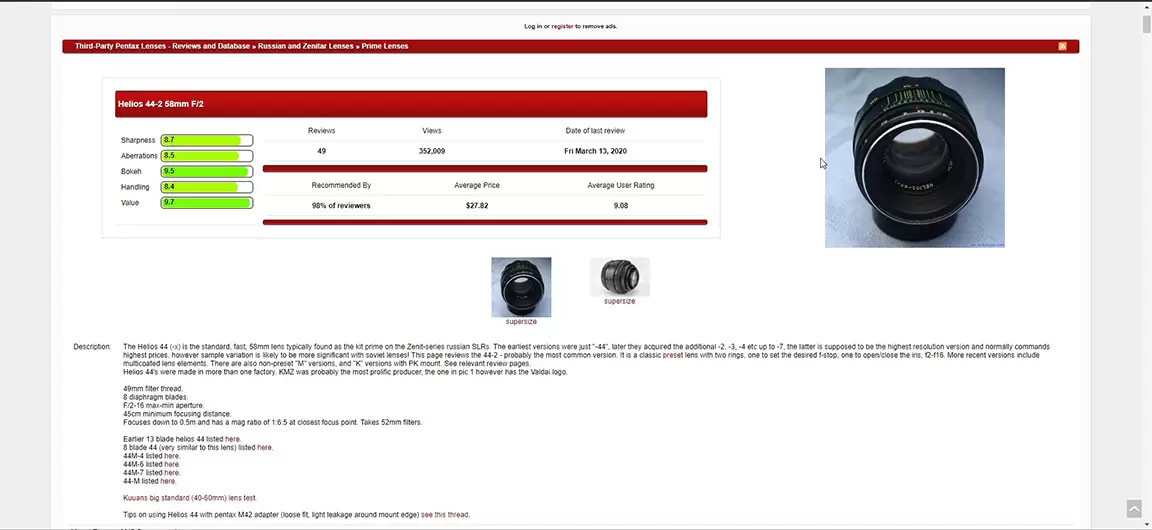Open the first supersize lens thumbnail
Viewport: 1152px width, 530px height.
[521, 288]
